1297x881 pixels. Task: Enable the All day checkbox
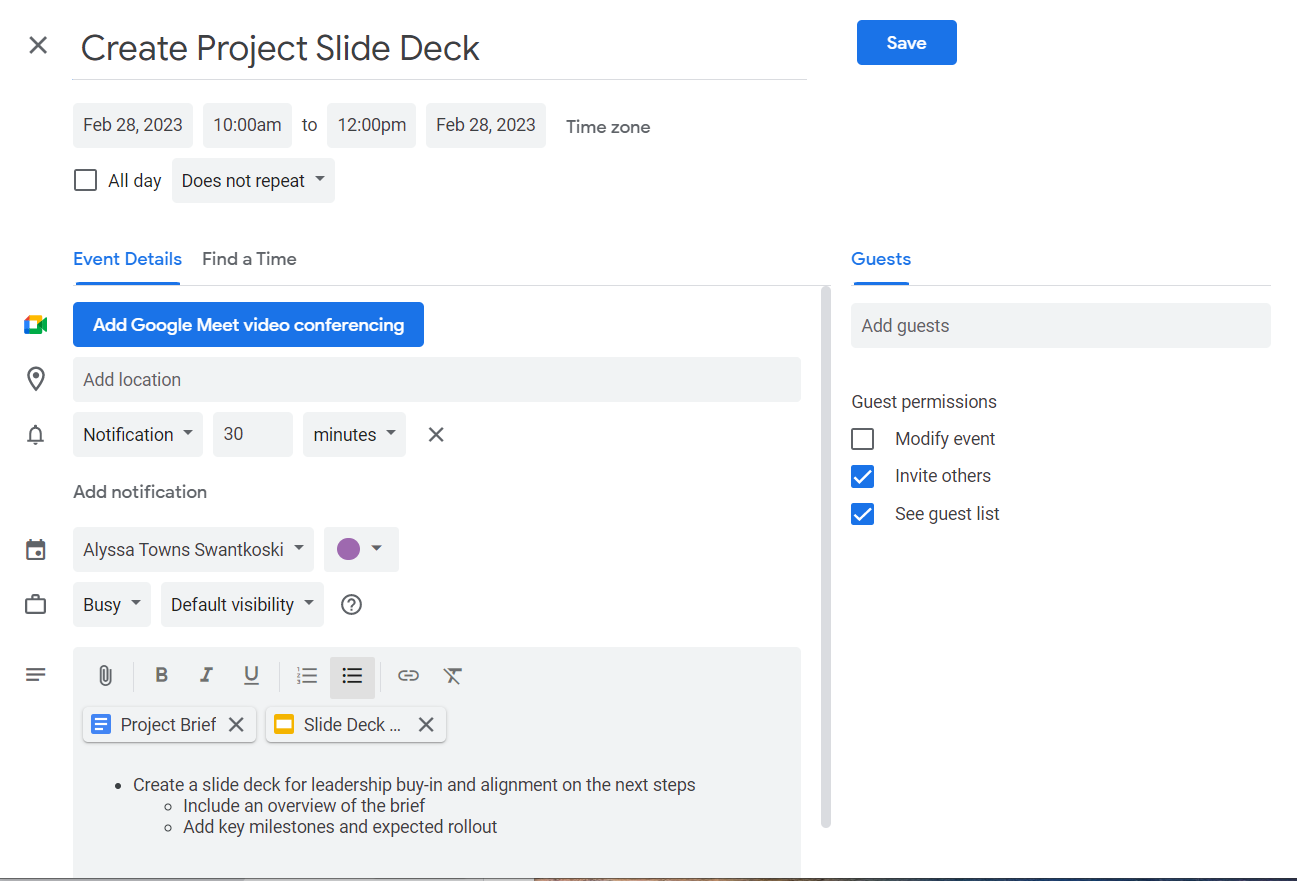click(x=86, y=181)
